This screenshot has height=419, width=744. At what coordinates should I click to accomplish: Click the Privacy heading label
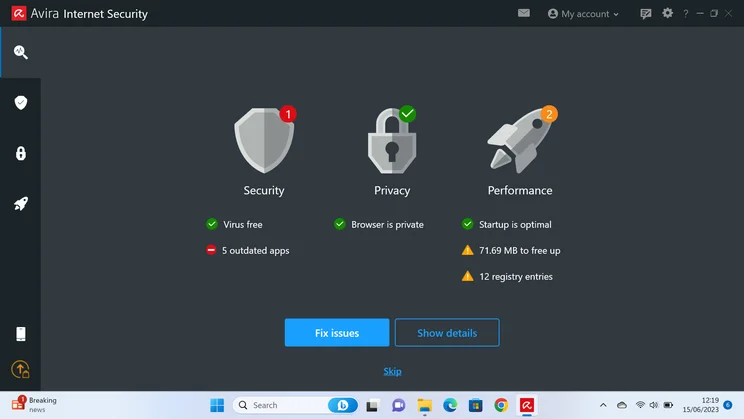coord(392,190)
